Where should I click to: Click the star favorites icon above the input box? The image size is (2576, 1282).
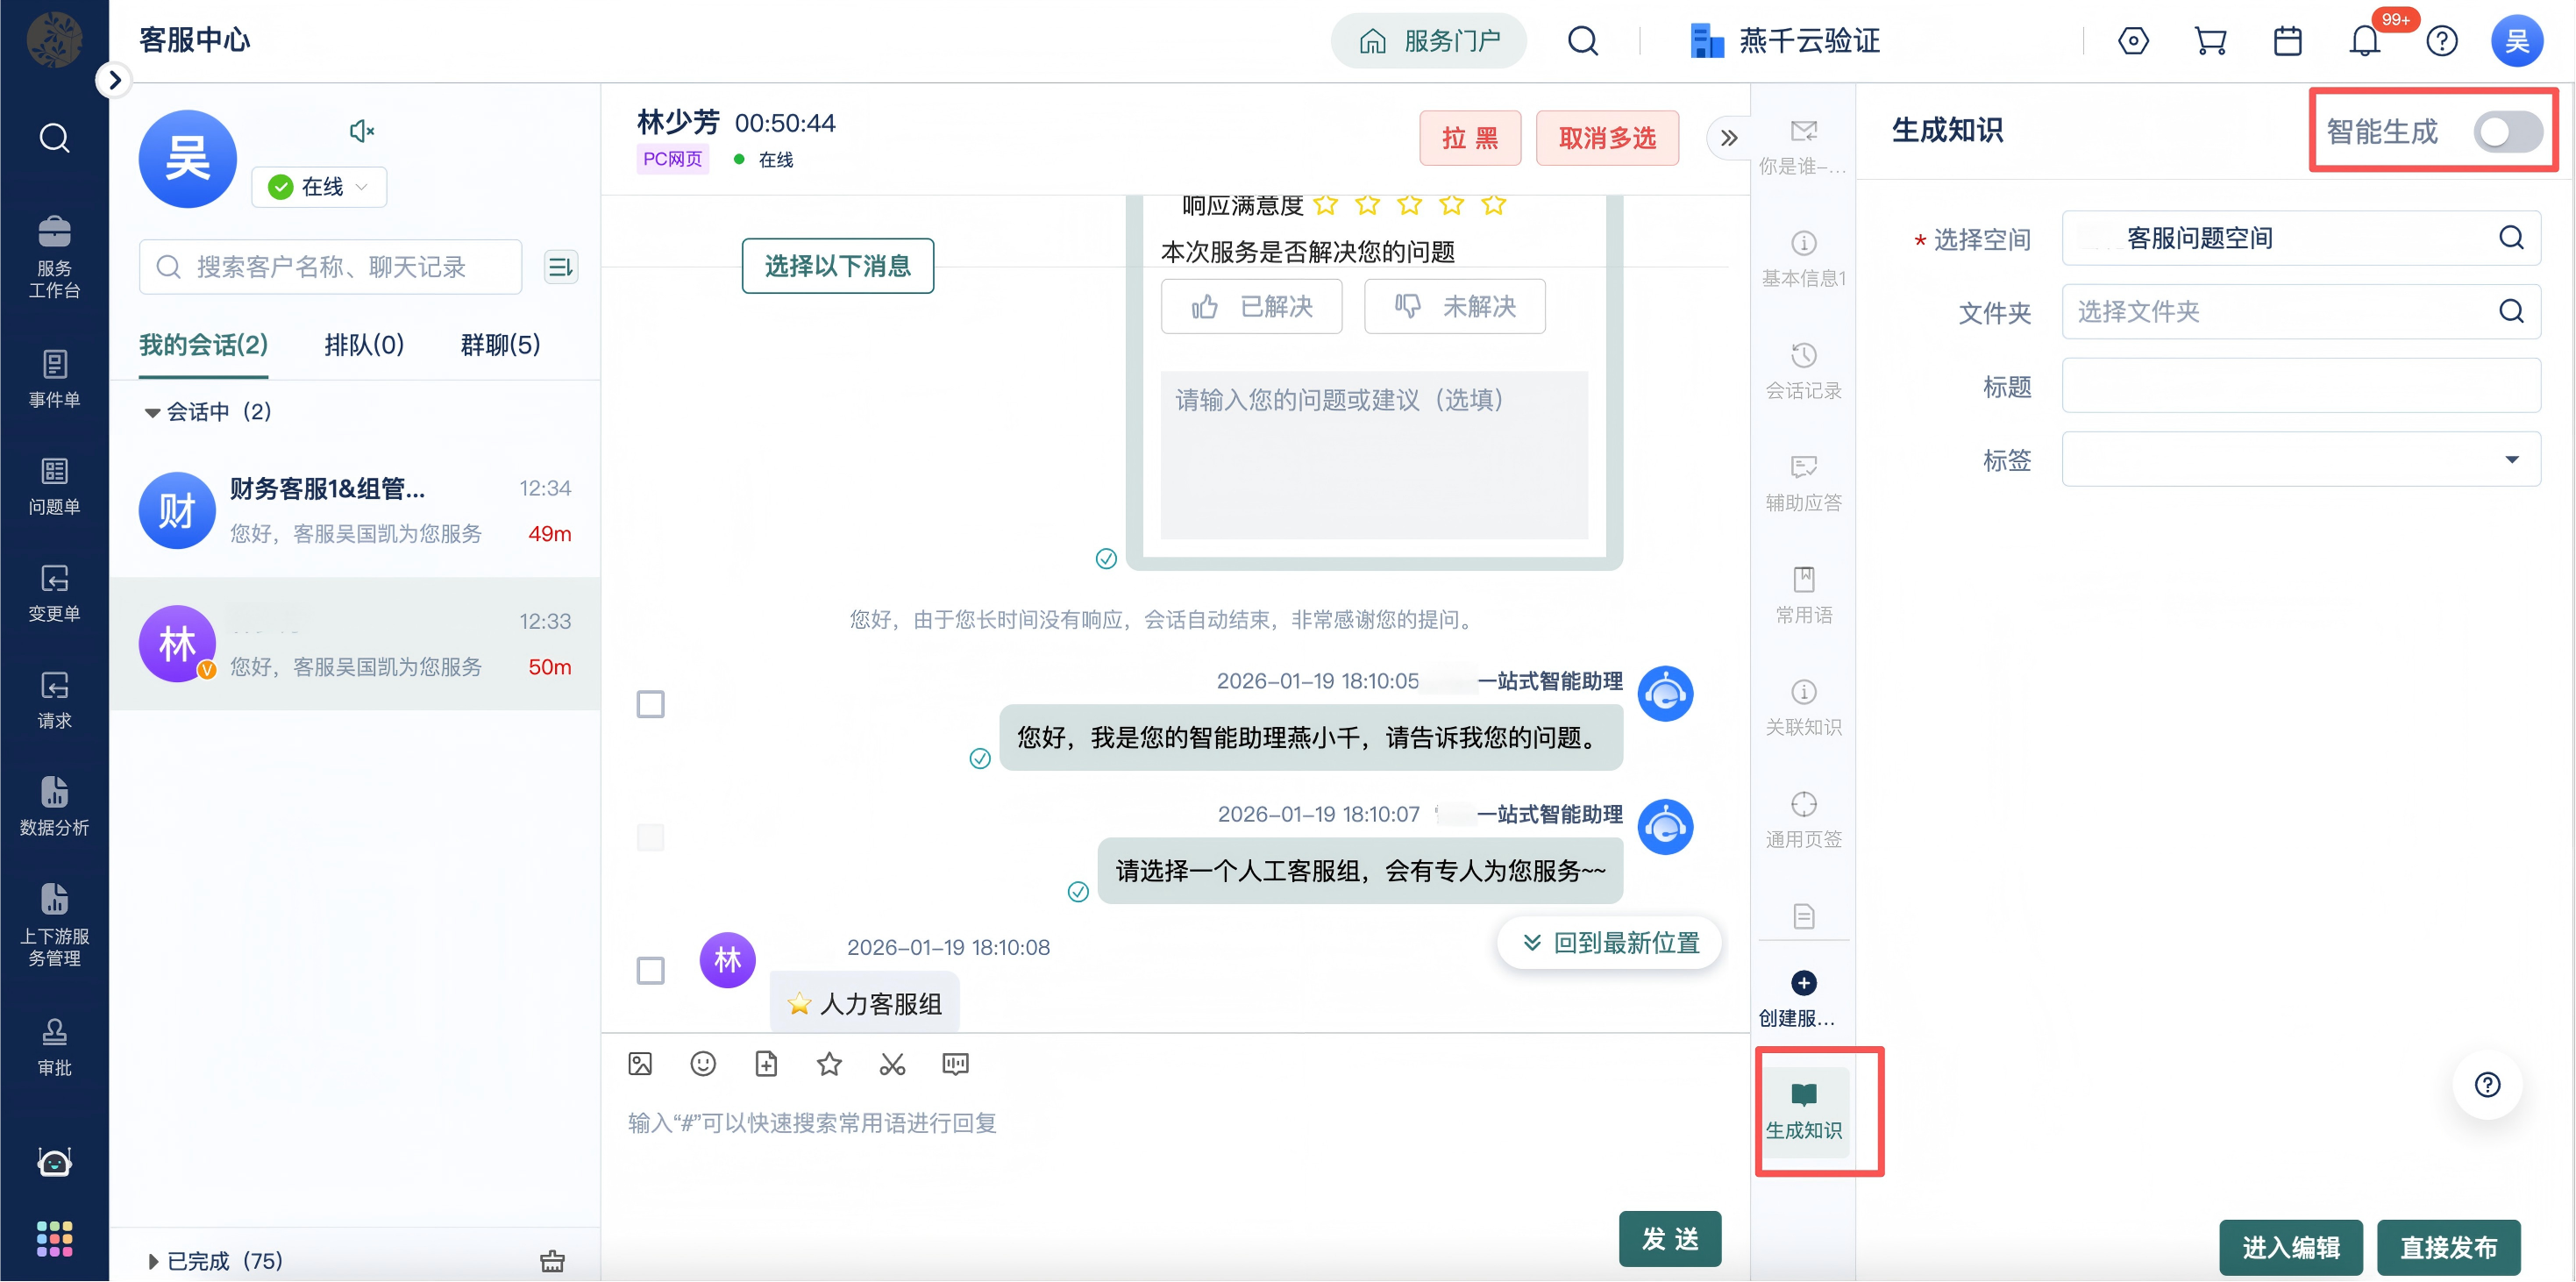(x=828, y=1063)
